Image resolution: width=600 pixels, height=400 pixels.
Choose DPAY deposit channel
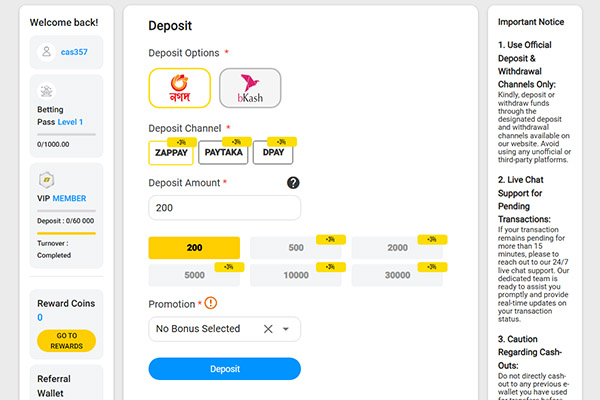[272, 153]
